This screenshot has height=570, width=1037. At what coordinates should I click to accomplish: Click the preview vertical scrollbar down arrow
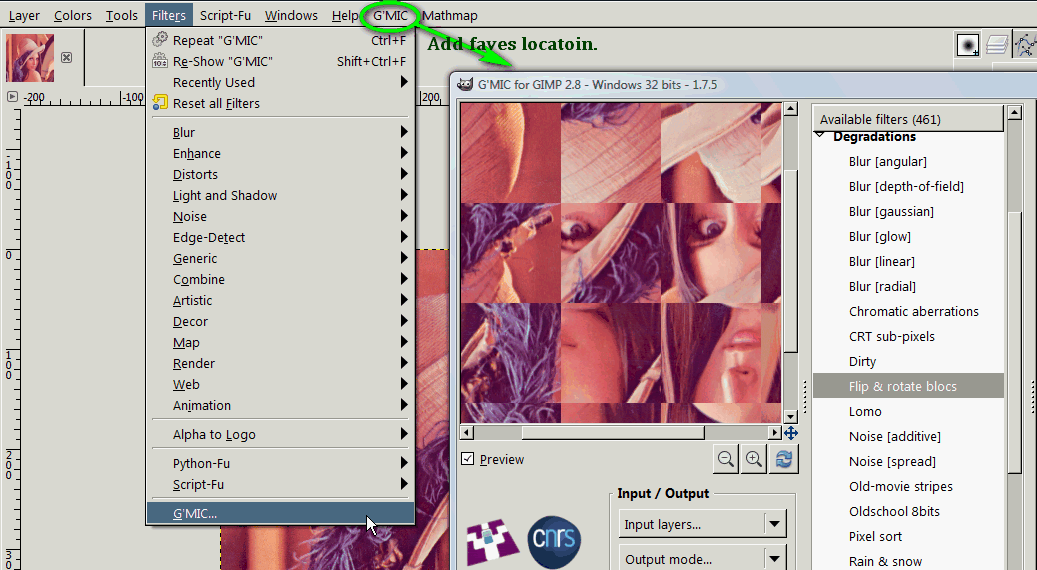click(790, 417)
